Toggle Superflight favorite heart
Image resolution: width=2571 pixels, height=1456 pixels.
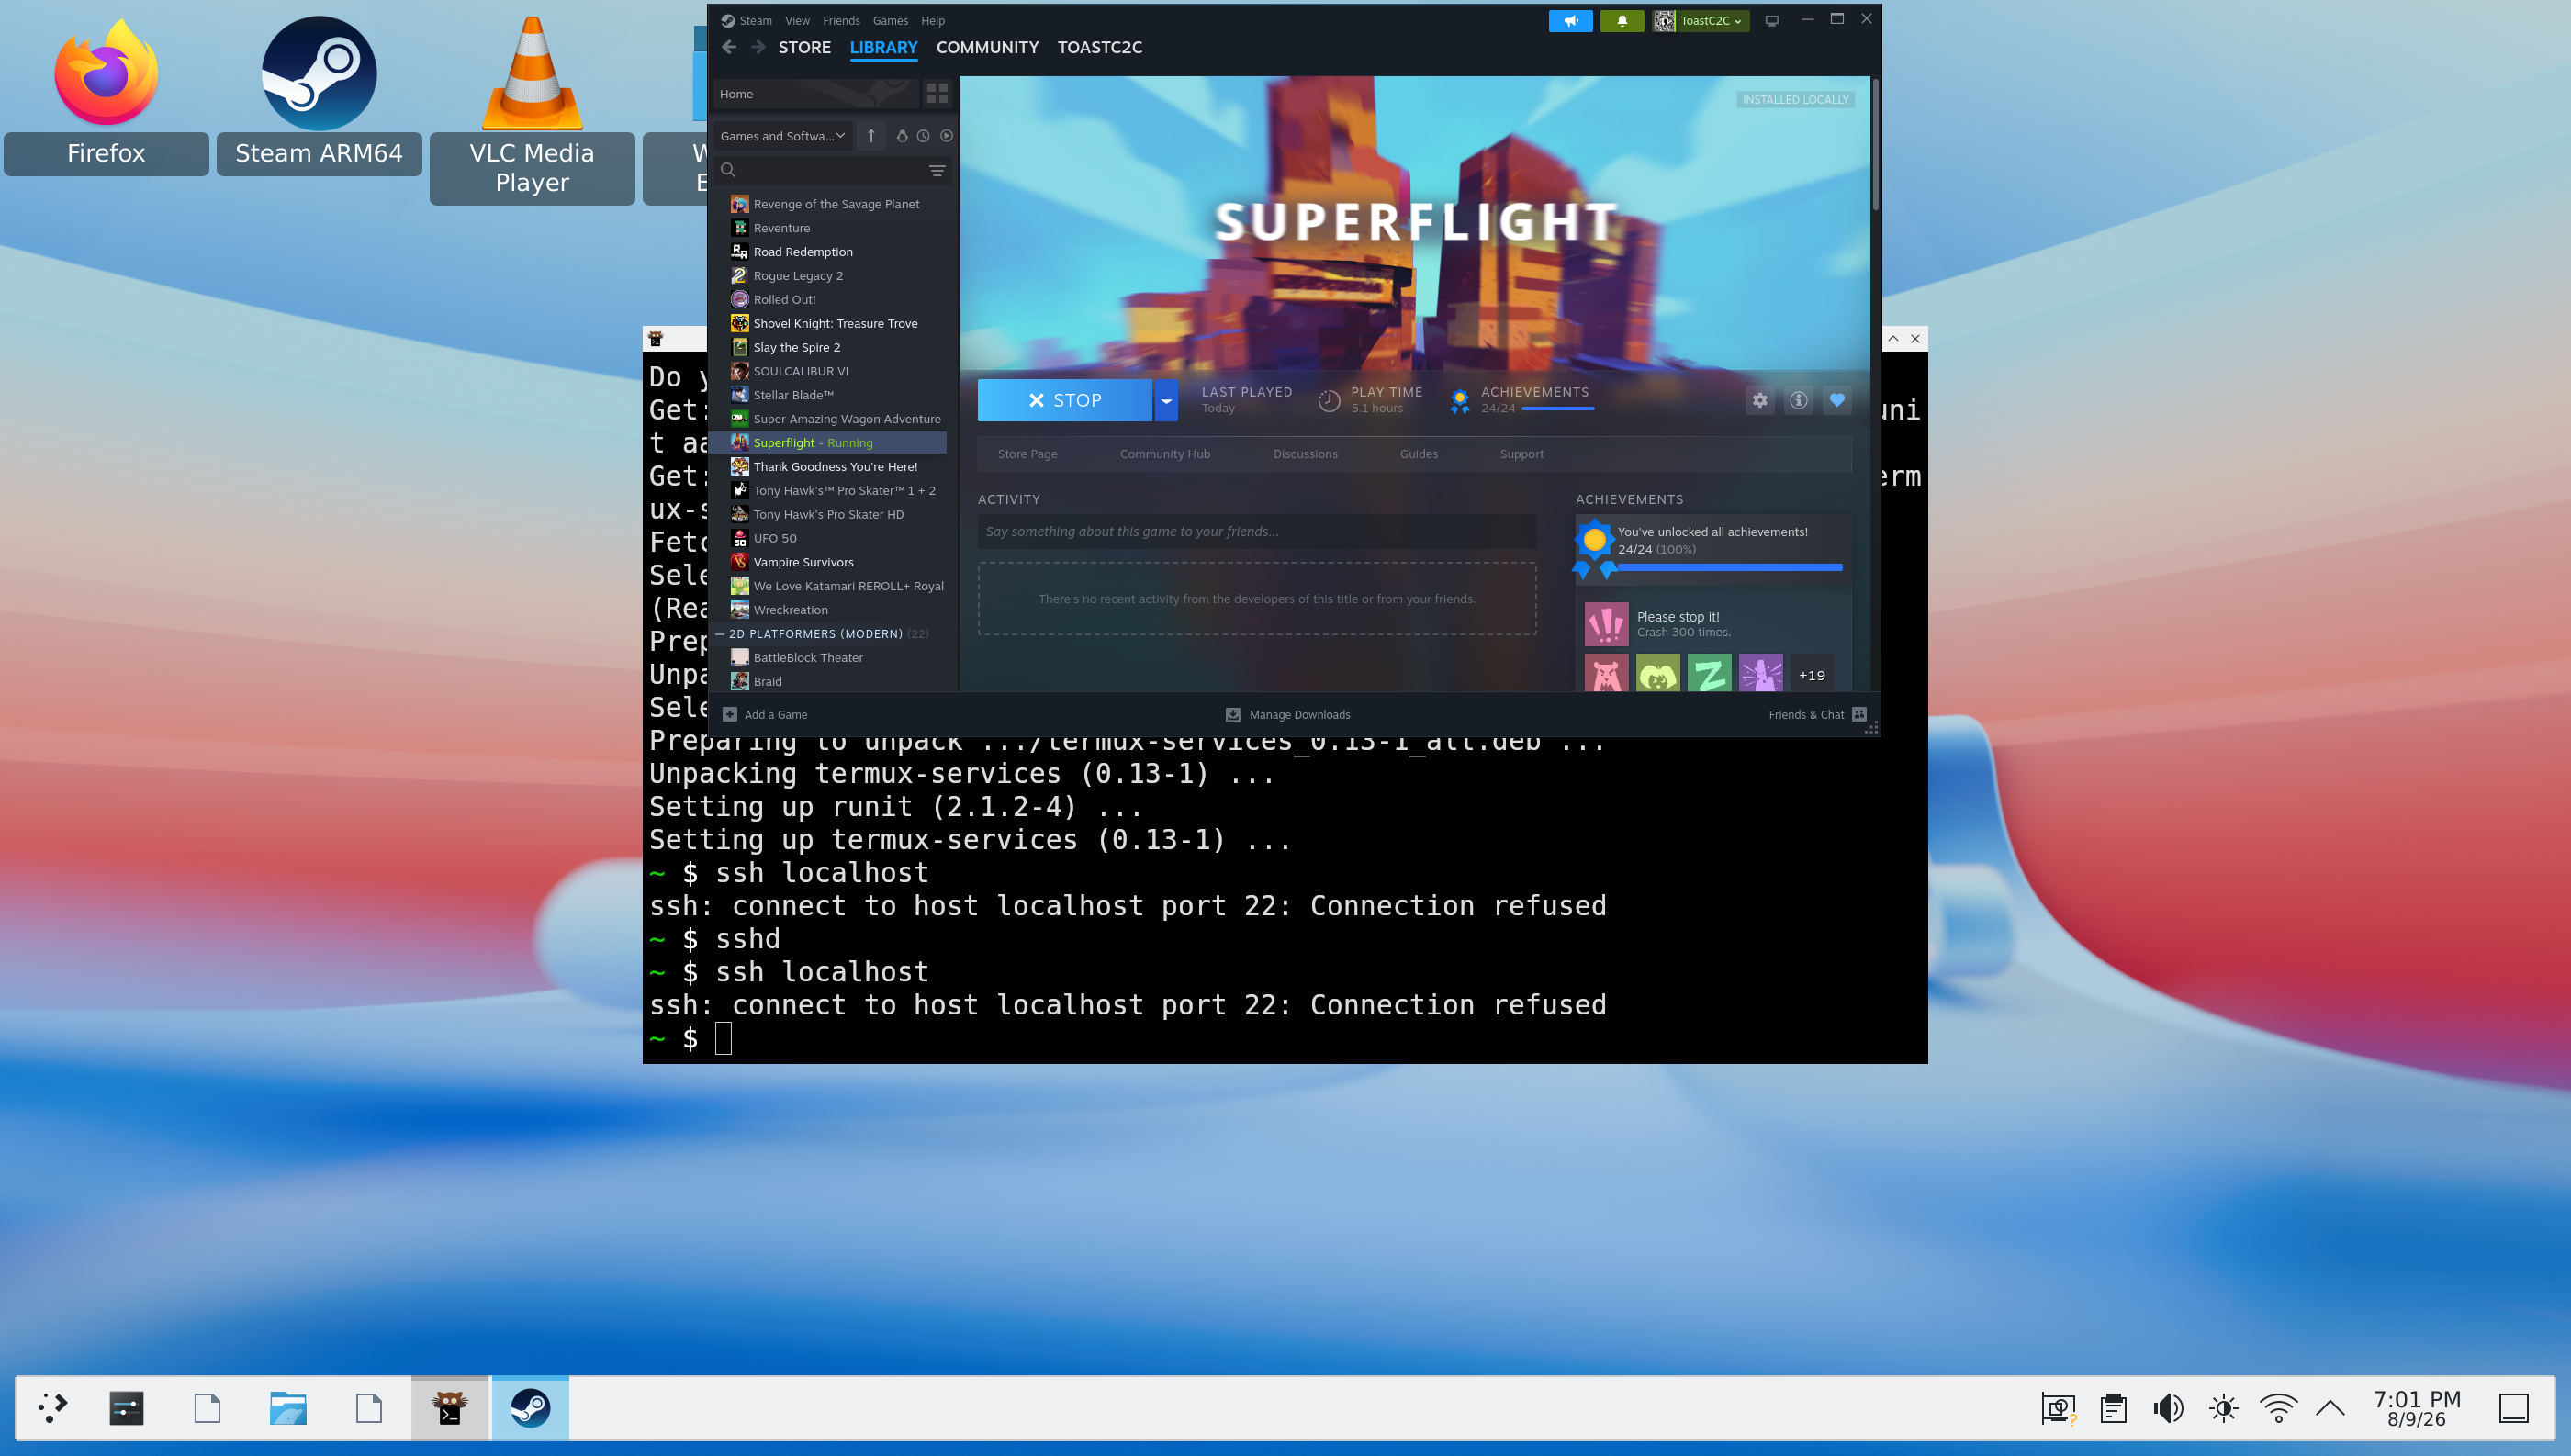tap(1837, 400)
